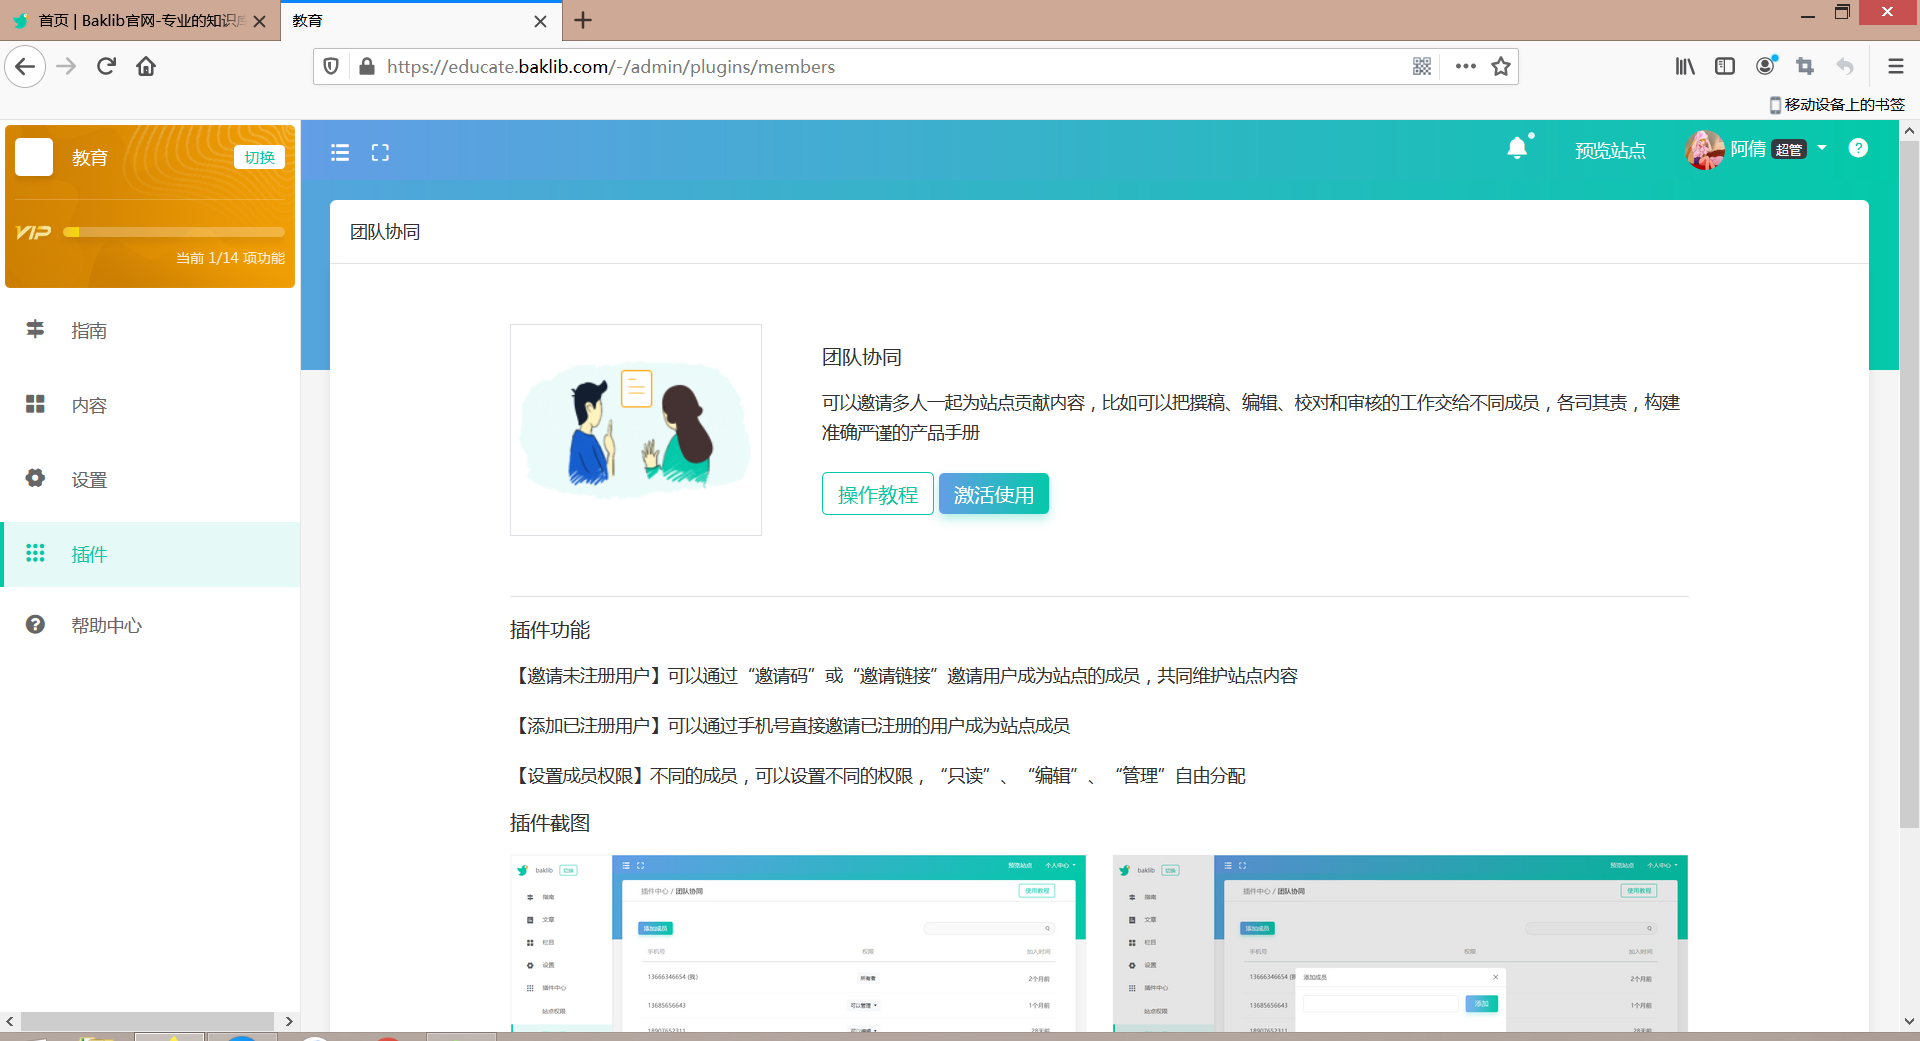Close the Baklib官网 tab
The image size is (1920, 1041).
pos(260,21)
